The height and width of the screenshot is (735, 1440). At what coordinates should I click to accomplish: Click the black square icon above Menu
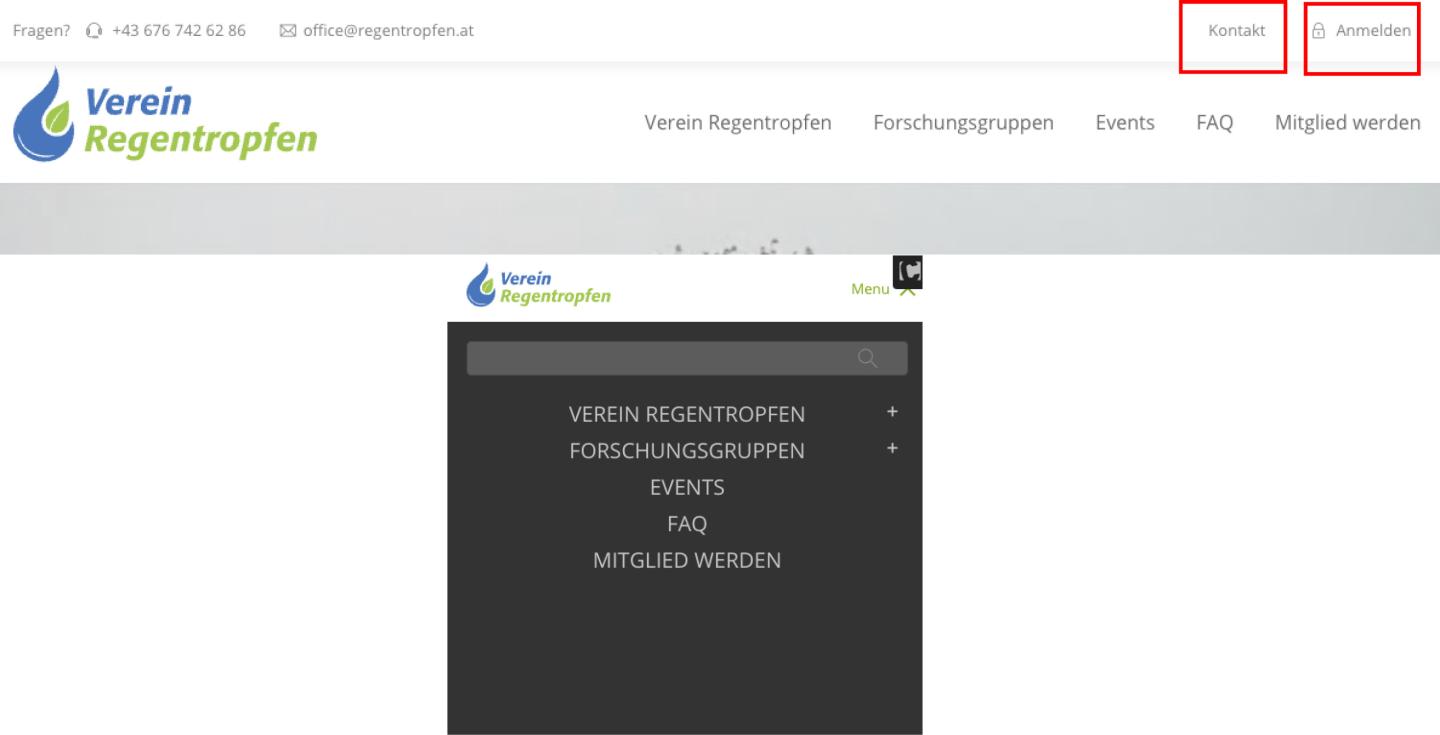pyautogui.click(x=908, y=270)
